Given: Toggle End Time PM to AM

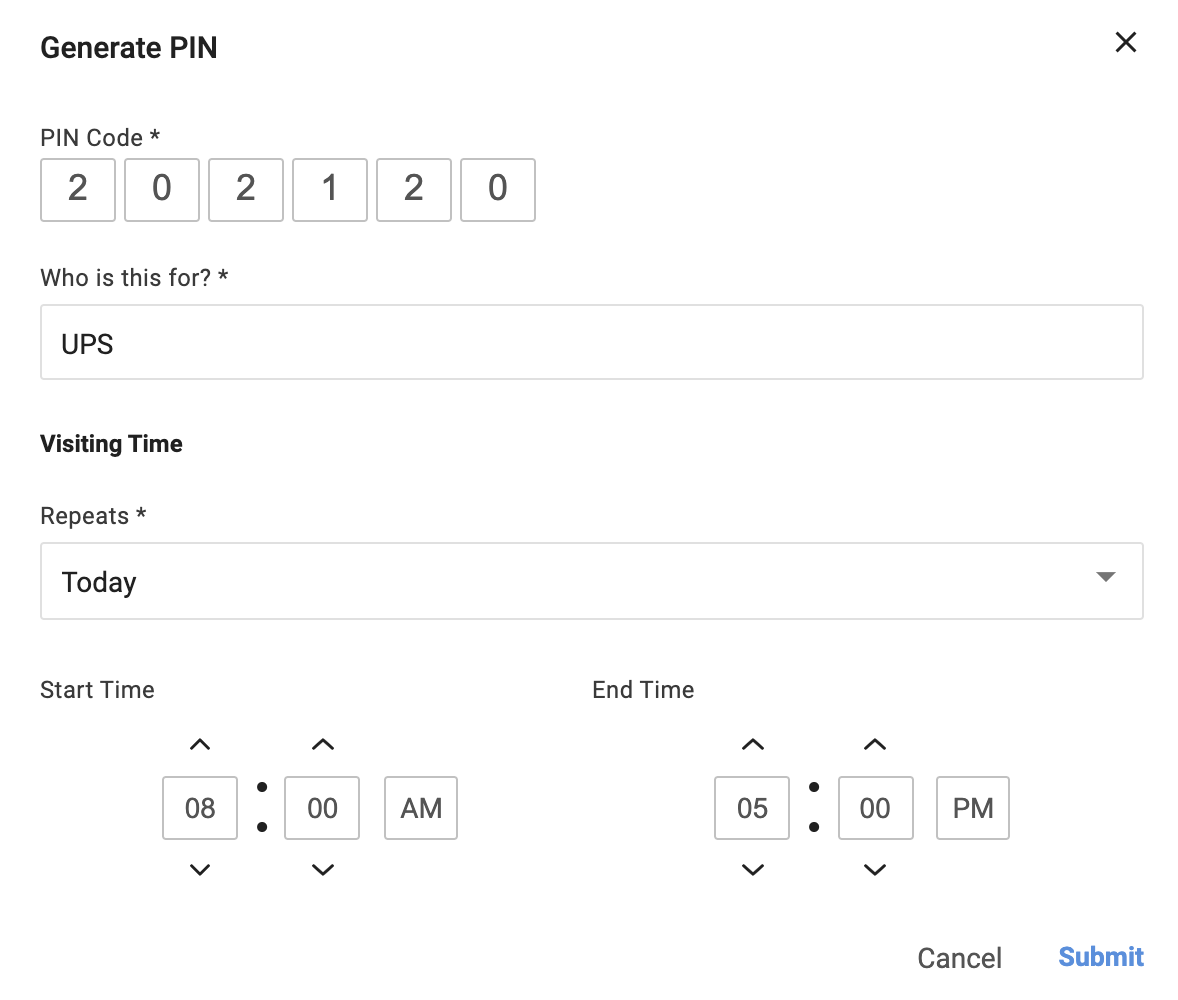Looking at the screenshot, I should coord(973,808).
